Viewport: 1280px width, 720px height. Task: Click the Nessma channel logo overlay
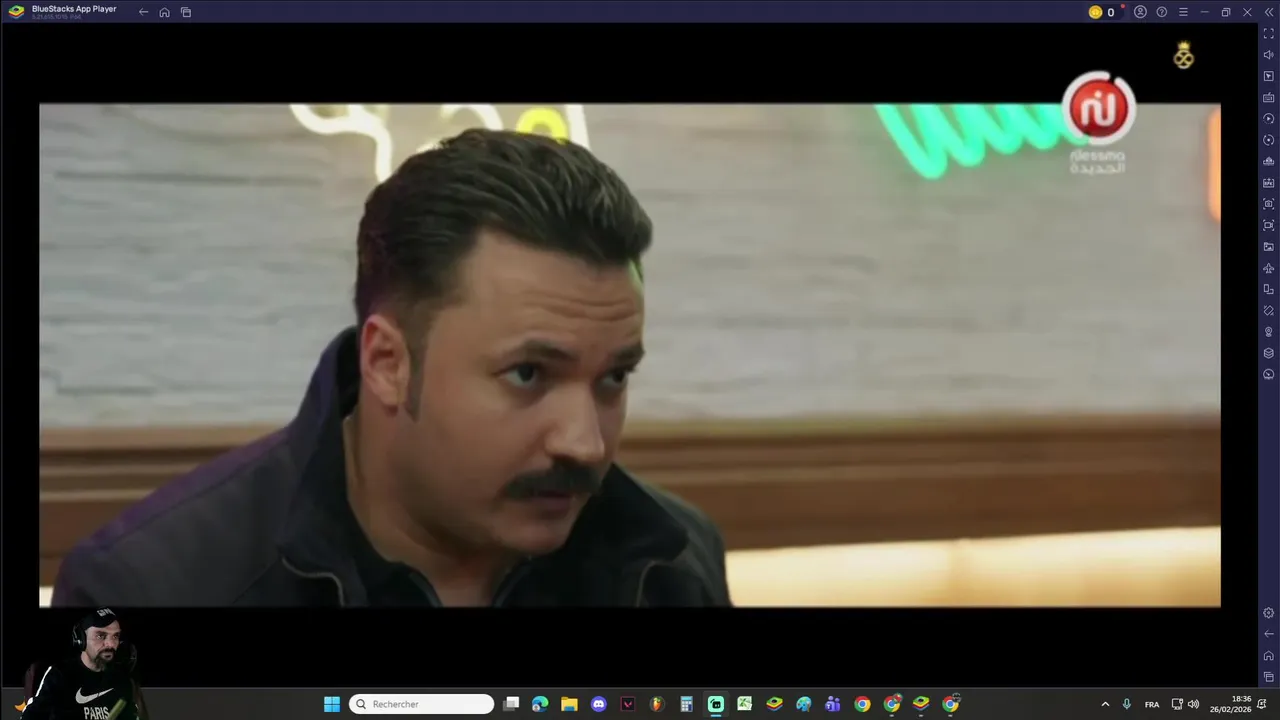(x=1098, y=122)
